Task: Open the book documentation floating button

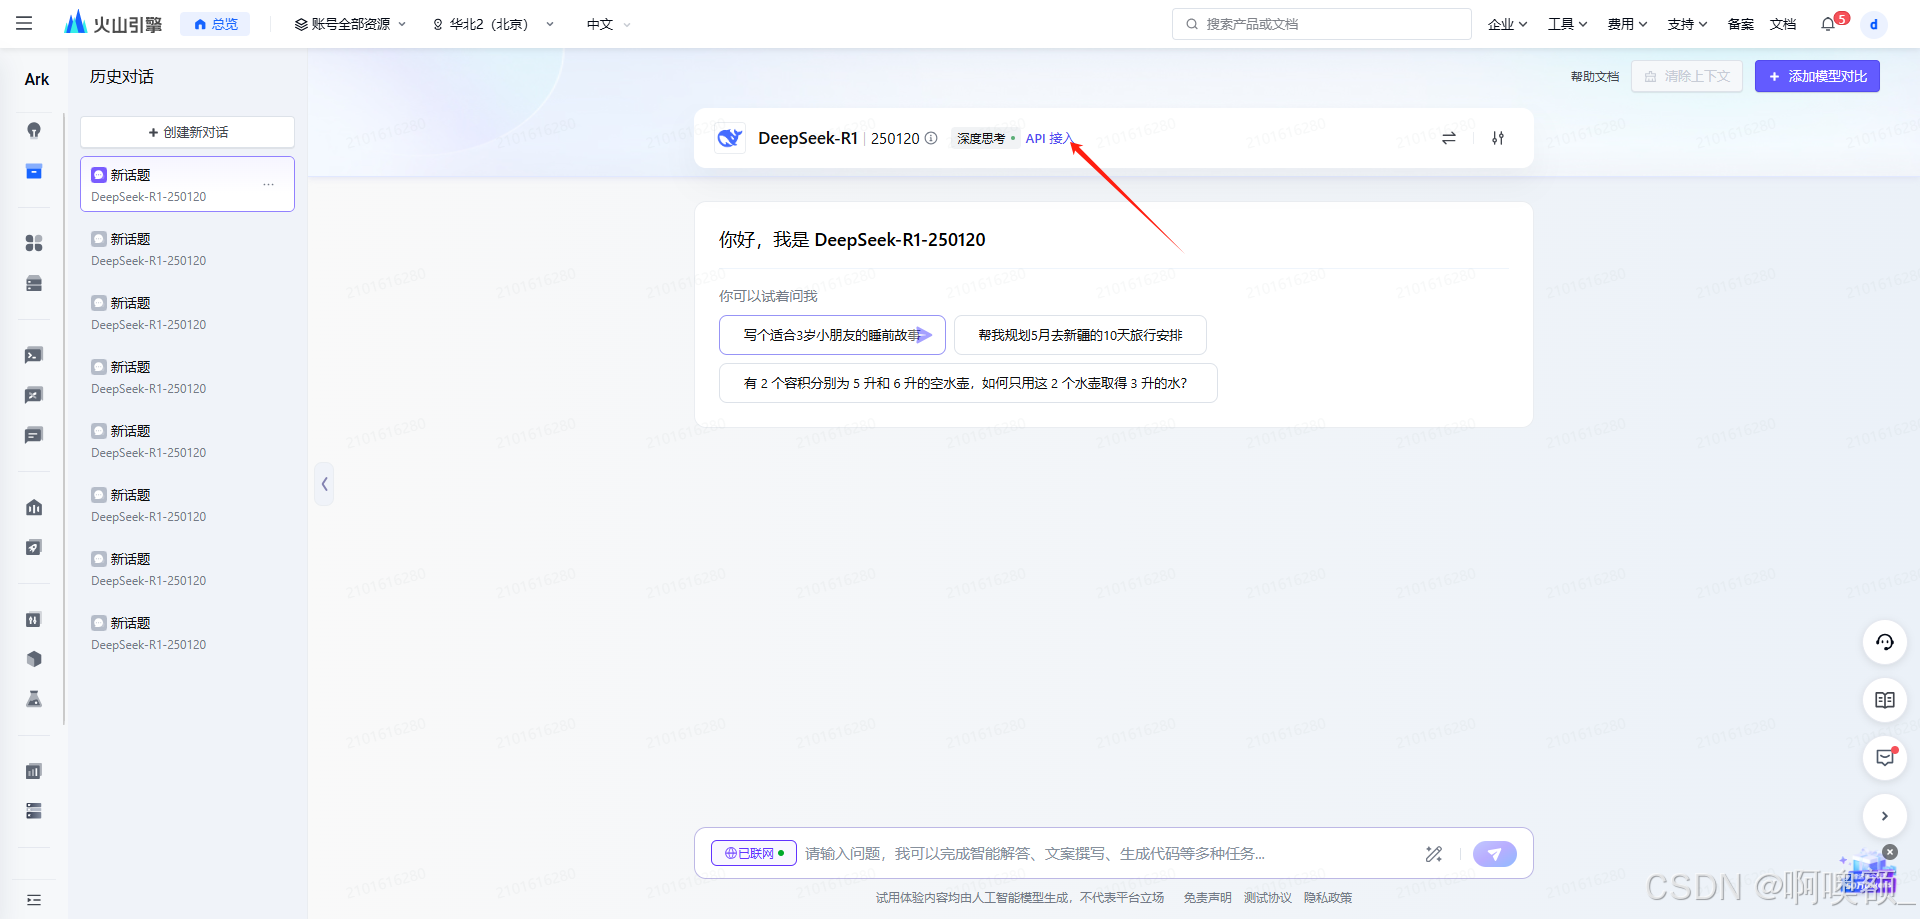Action: coord(1885,700)
